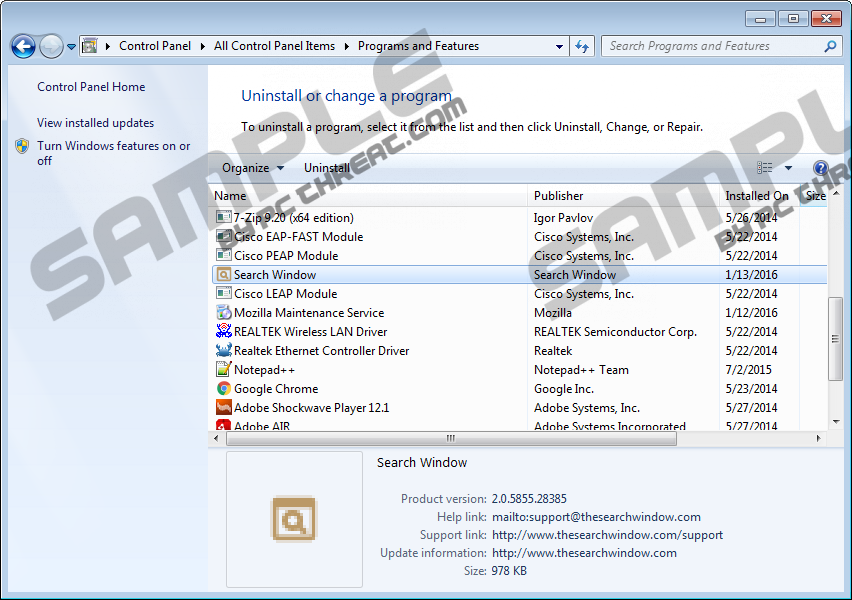
Task: Open the address bar history dropdown
Action: [x=559, y=46]
